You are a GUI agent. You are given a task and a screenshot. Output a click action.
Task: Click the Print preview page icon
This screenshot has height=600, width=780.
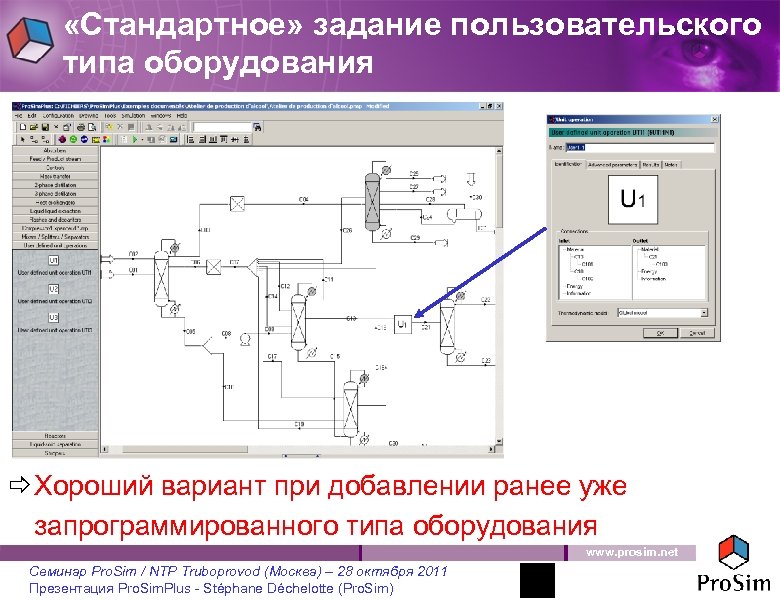point(92,127)
